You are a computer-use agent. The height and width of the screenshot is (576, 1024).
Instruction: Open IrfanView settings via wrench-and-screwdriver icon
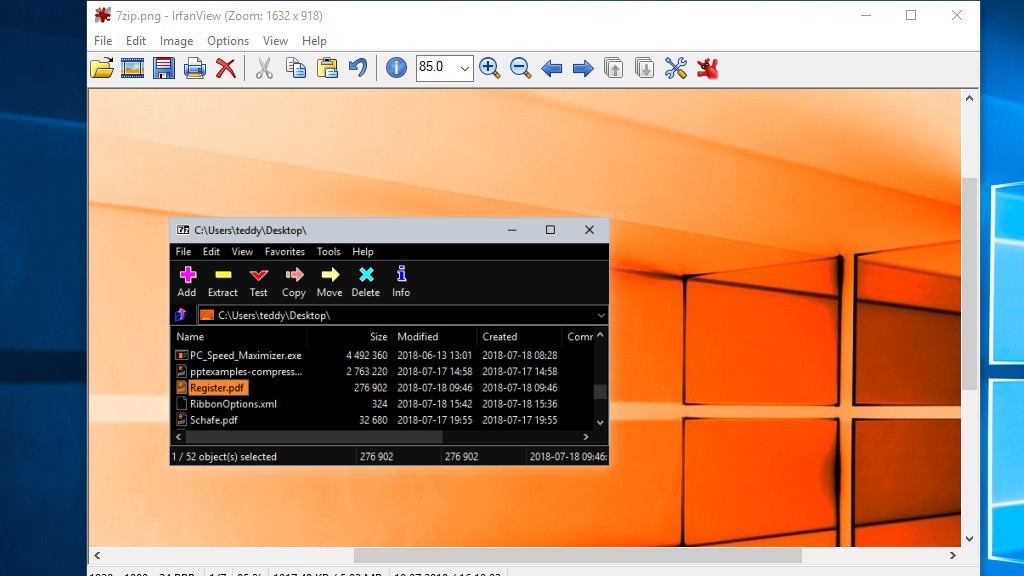point(675,68)
